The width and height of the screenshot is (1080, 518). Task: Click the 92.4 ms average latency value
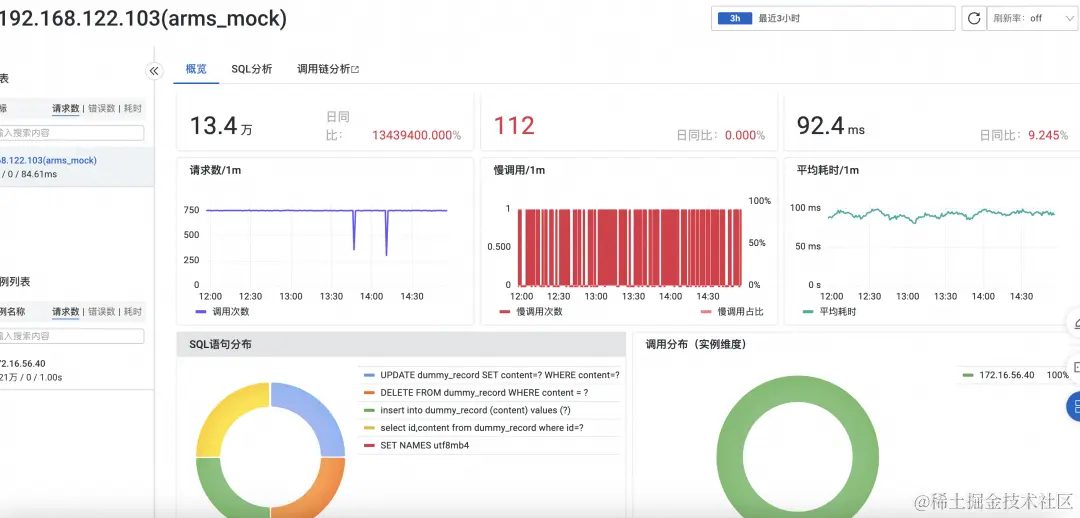tap(831, 125)
